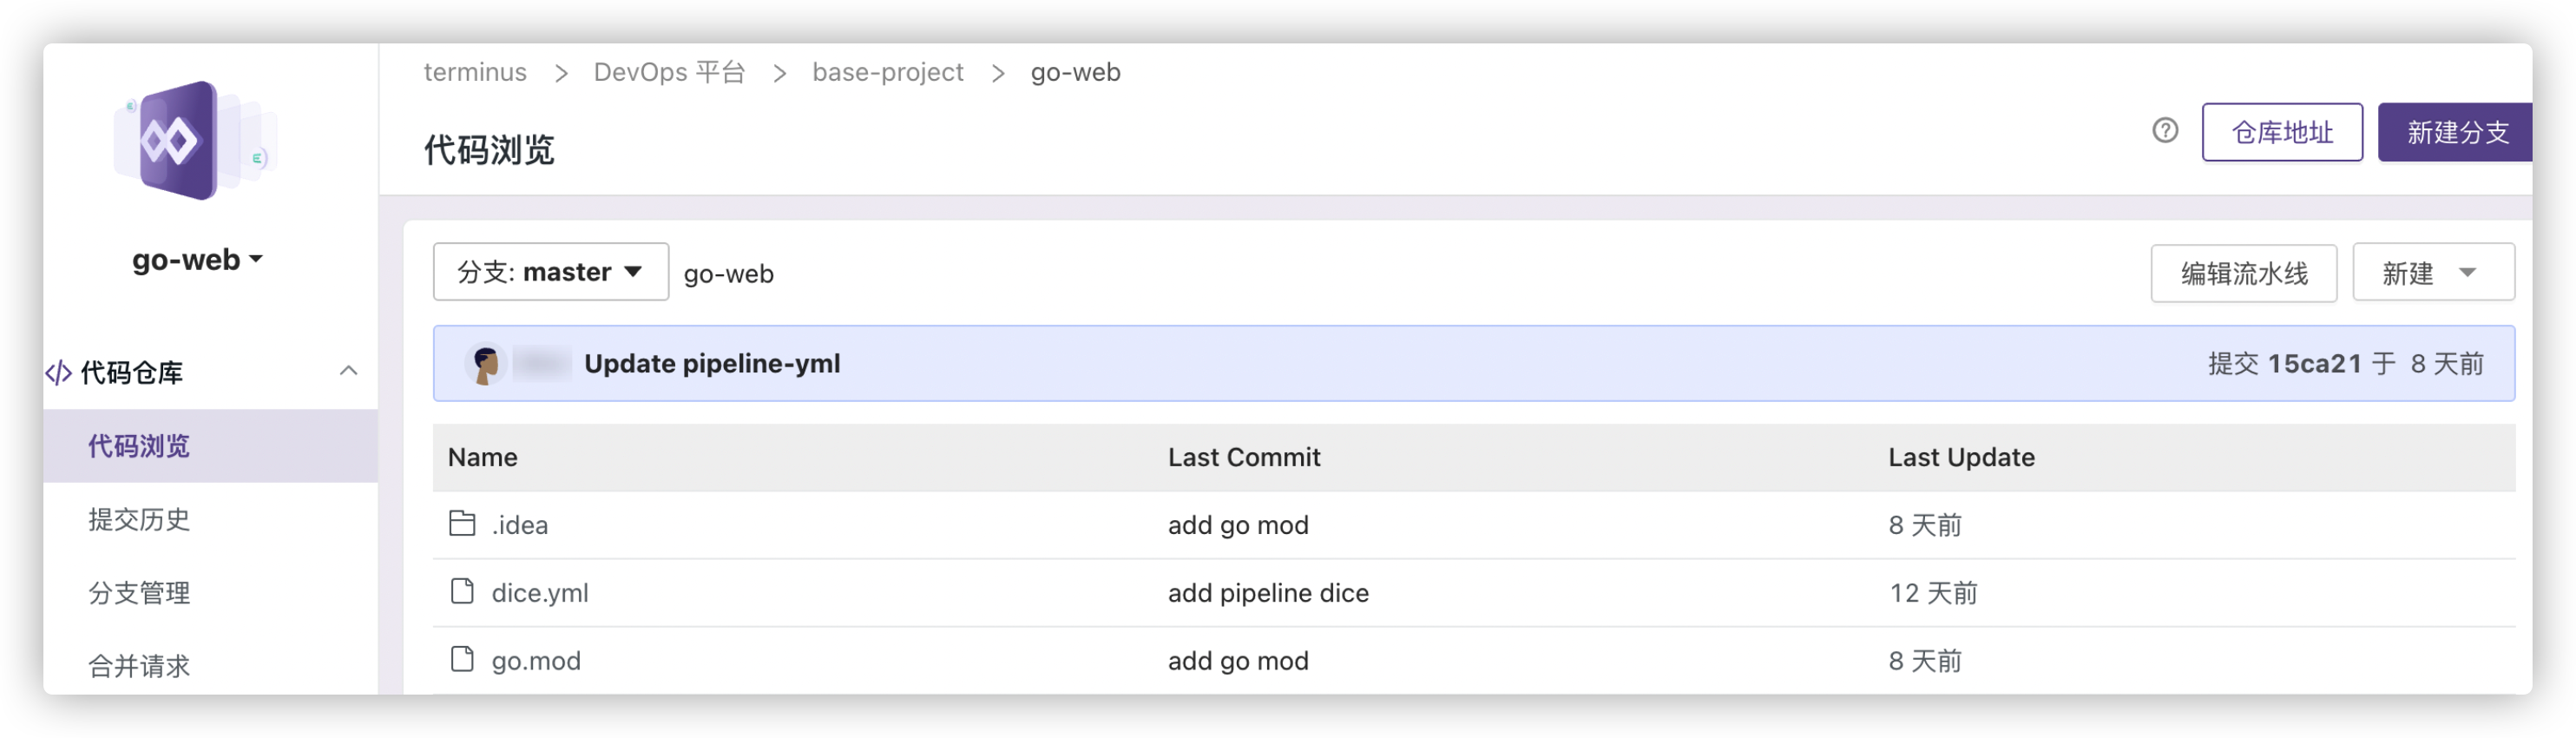Click the help question mark icon
The image size is (2576, 738).
point(2165,131)
